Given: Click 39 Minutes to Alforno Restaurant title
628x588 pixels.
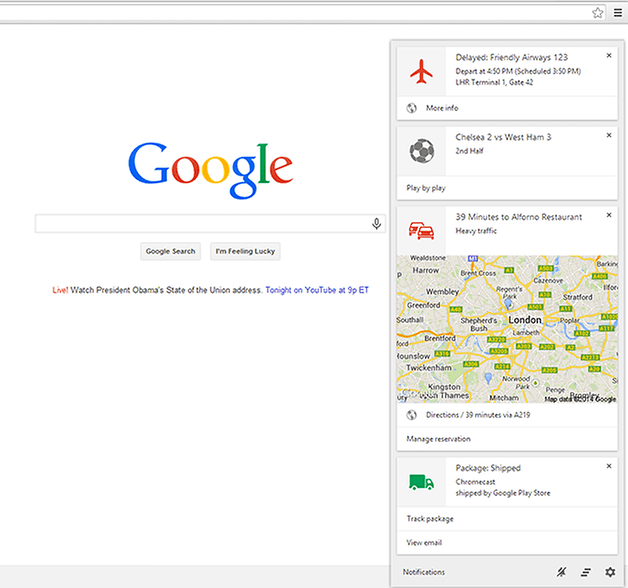Looking at the screenshot, I should click(x=519, y=217).
